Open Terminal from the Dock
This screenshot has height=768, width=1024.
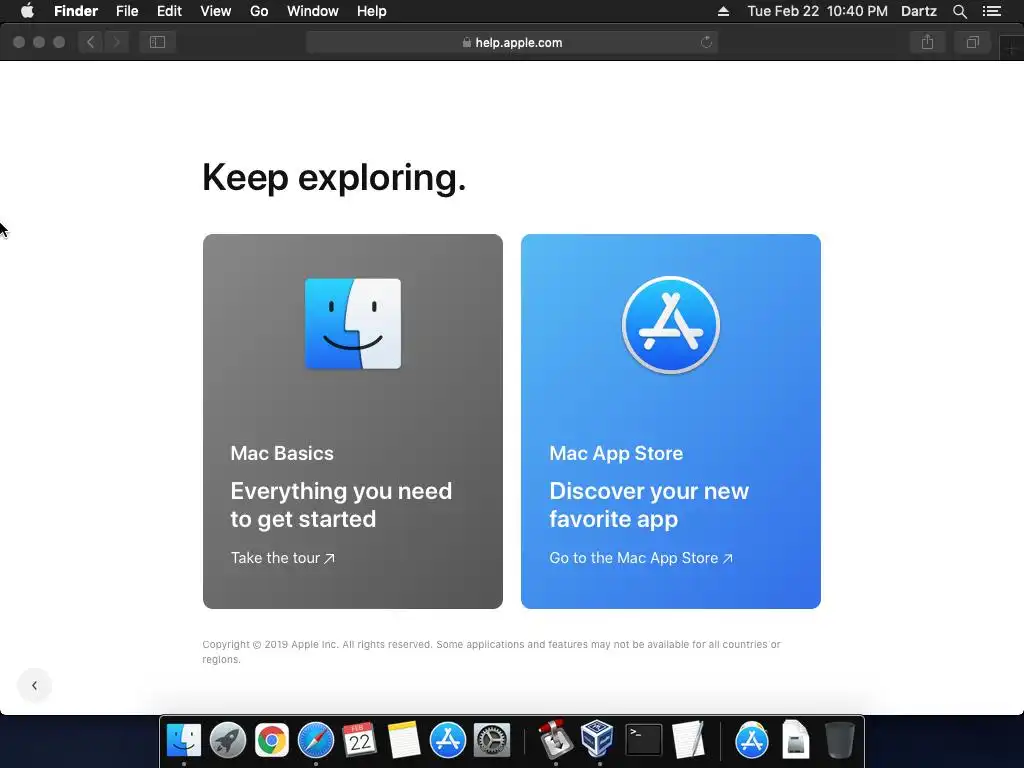[x=643, y=741]
